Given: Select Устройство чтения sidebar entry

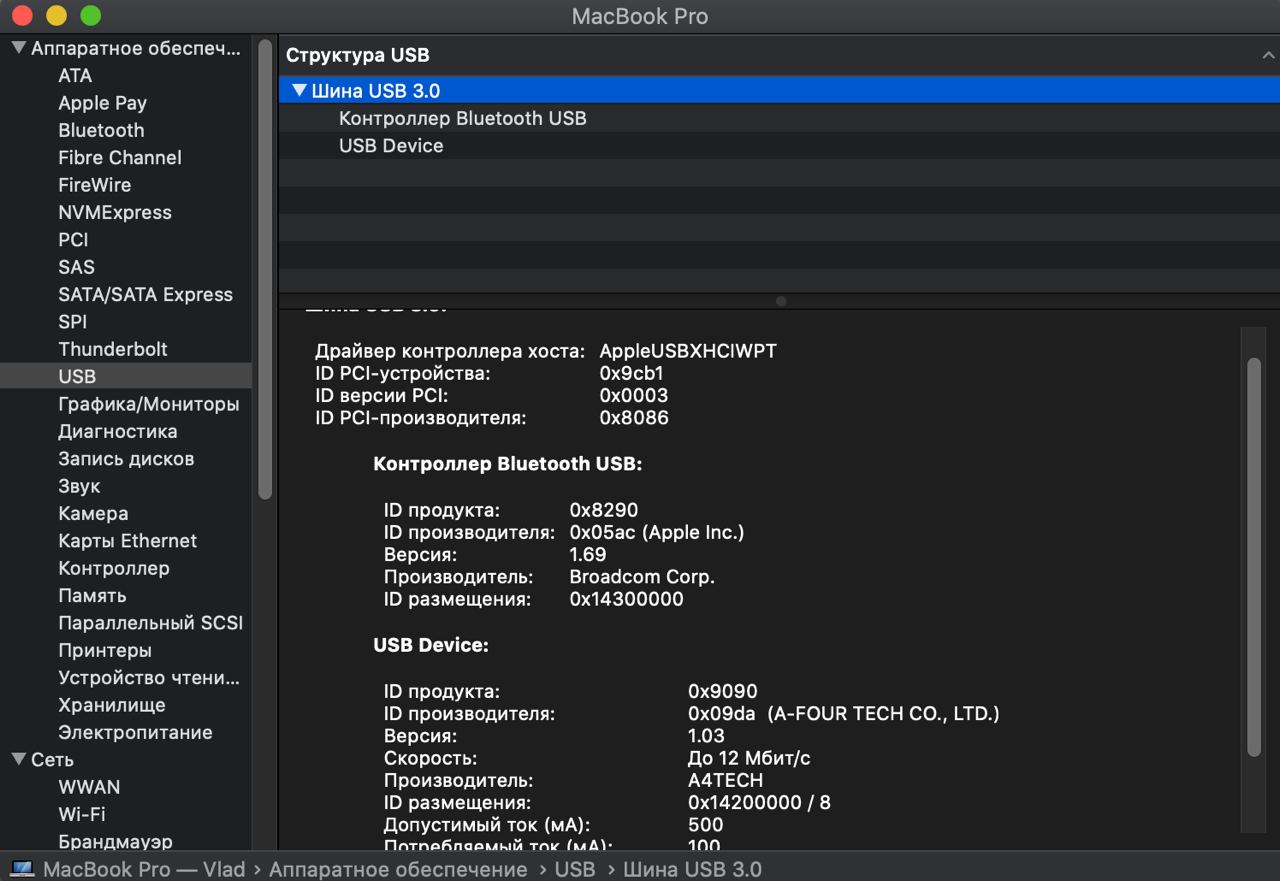Looking at the screenshot, I should pos(149,678).
